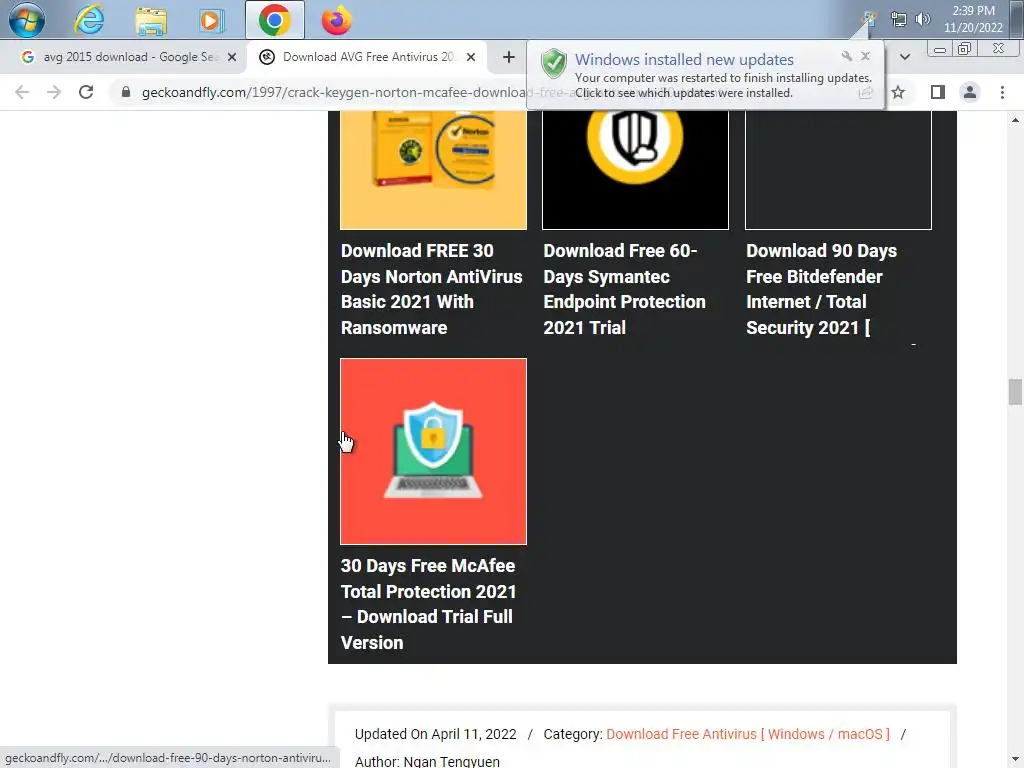Screen dimensions: 1024x768
Task: Dismiss the Windows updates notification
Action: pos(865,56)
